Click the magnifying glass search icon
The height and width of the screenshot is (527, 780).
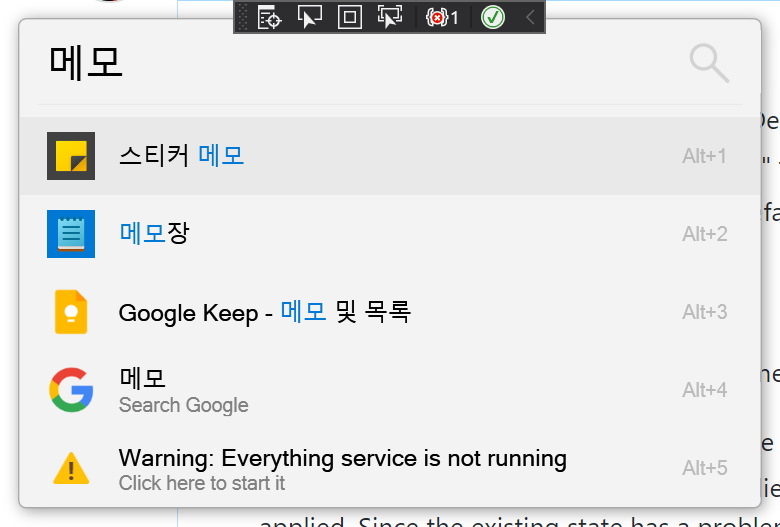[x=709, y=63]
